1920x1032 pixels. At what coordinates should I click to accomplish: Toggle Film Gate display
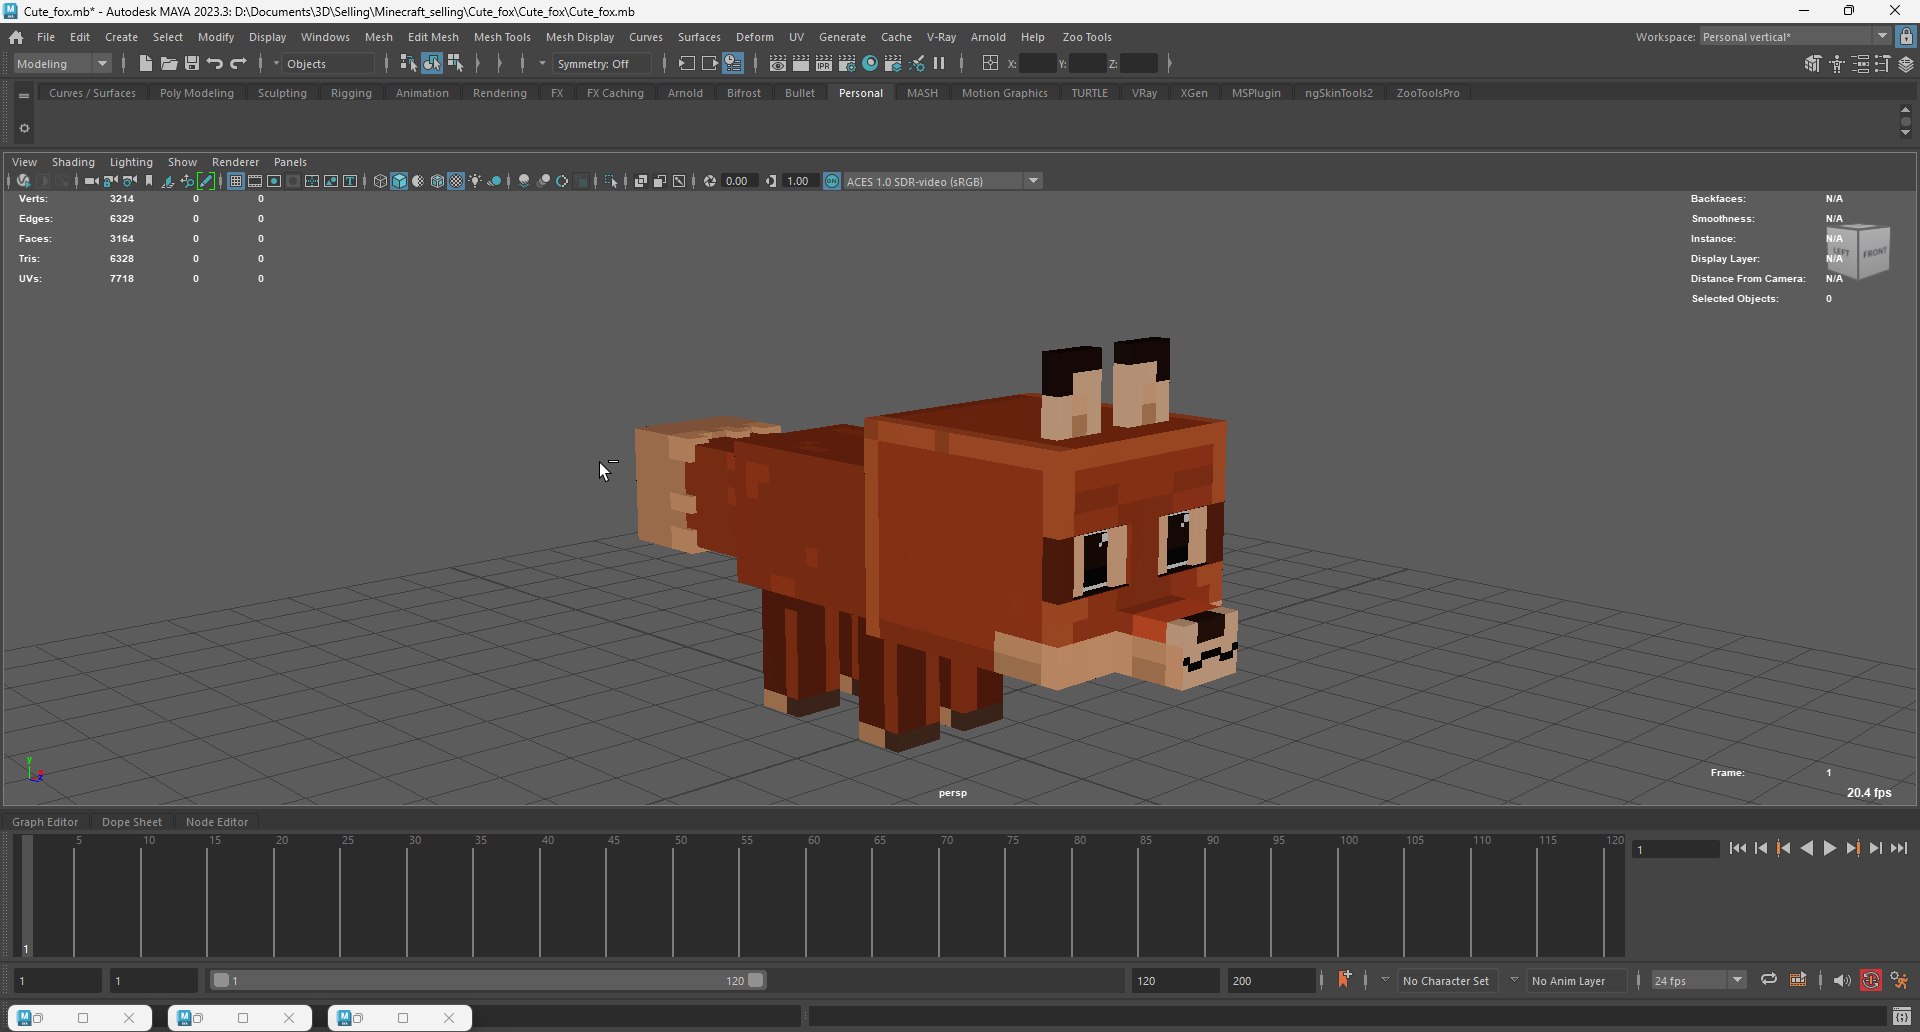[255, 181]
